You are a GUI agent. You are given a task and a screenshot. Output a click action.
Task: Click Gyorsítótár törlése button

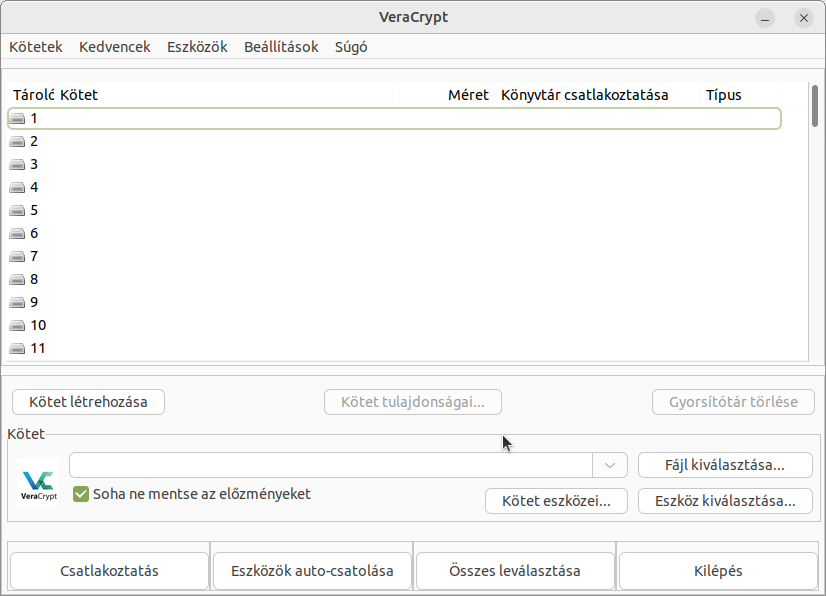point(733,402)
